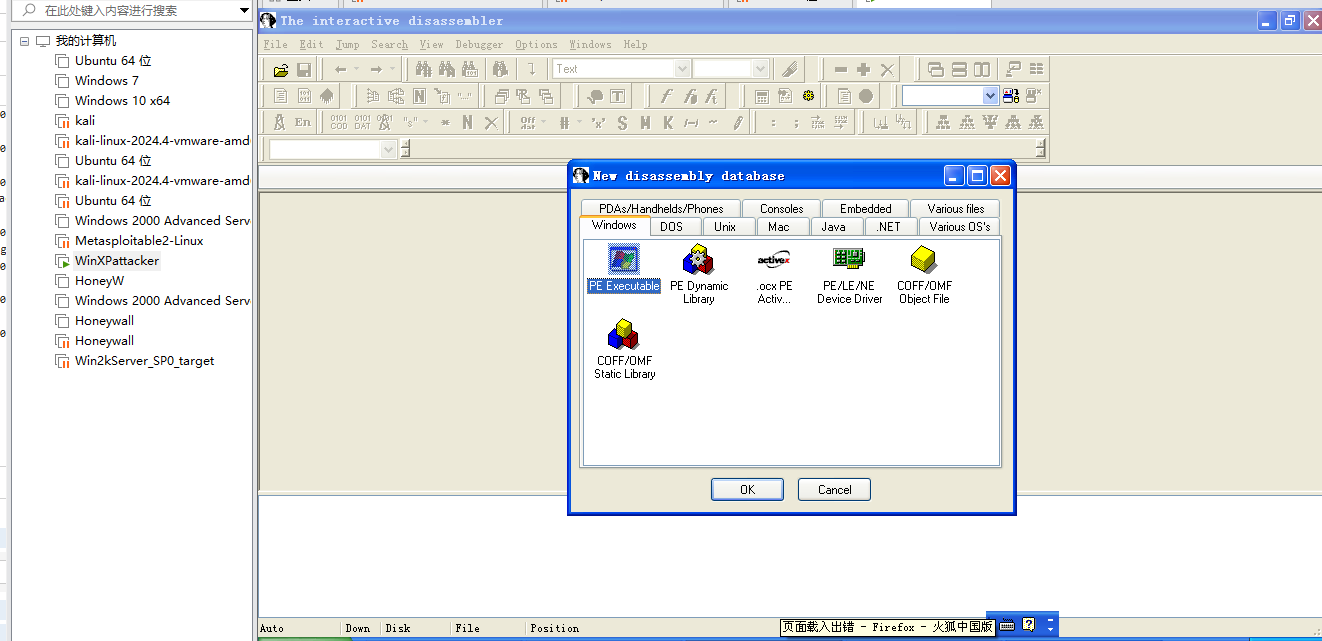1322x641 pixels.
Task: Click the 0101 DAT data icon
Action: pyautogui.click(x=362, y=122)
